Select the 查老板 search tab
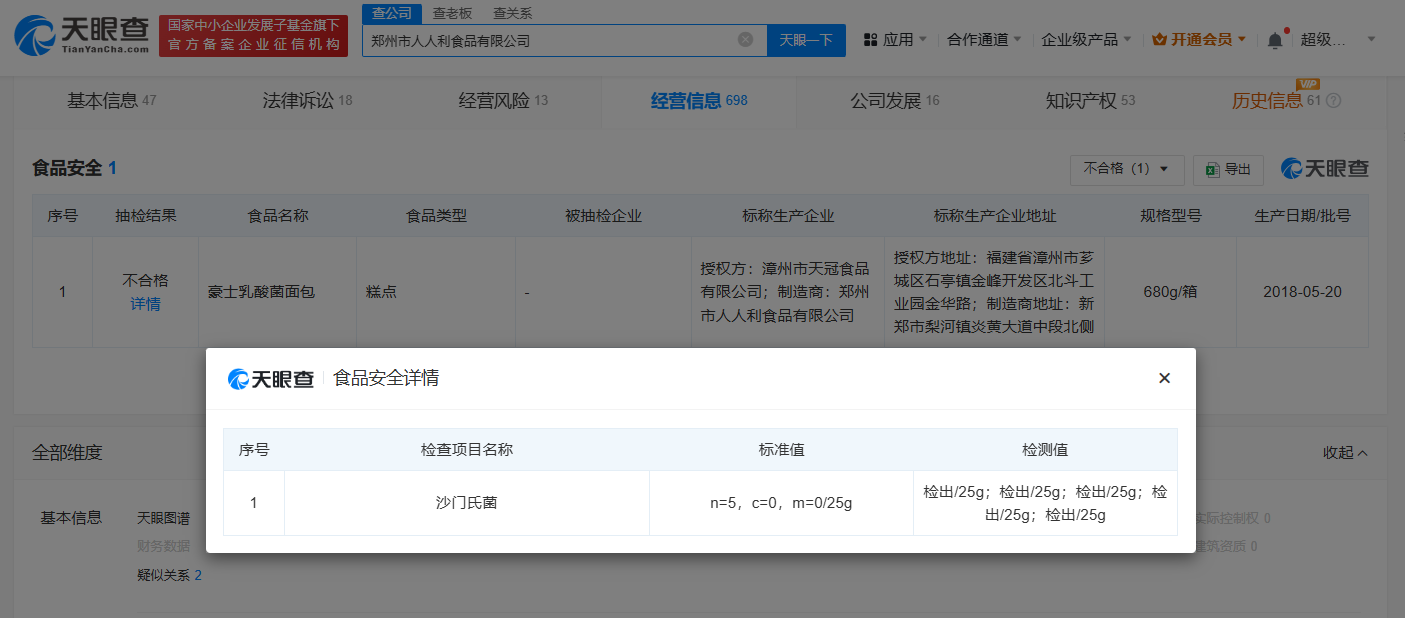Viewport: 1405px width, 618px height. 452,13
